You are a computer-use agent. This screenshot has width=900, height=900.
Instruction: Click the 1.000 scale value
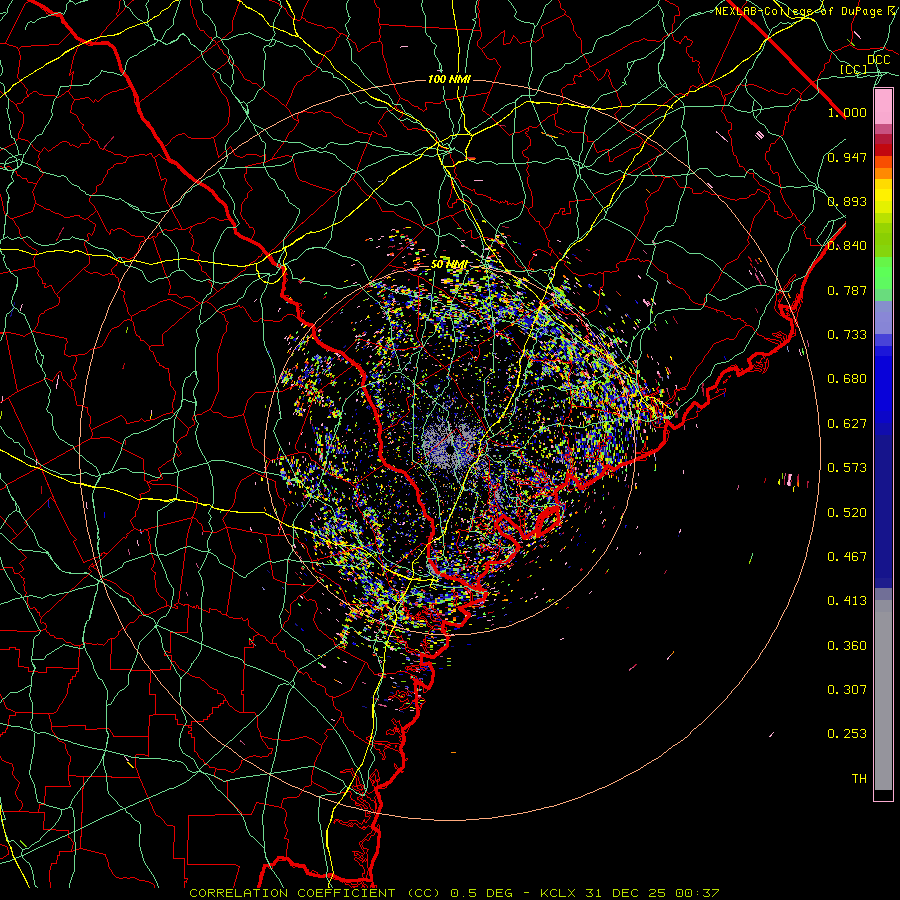pyautogui.click(x=847, y=112)
